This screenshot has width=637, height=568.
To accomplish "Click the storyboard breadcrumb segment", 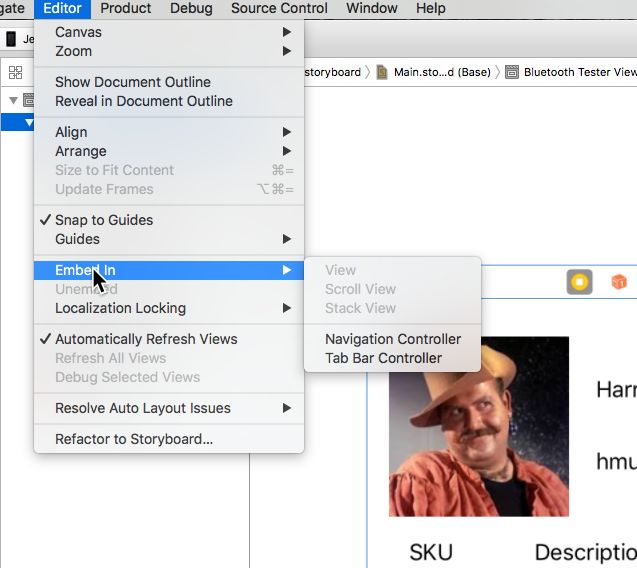I will click(x=332, y=72).
